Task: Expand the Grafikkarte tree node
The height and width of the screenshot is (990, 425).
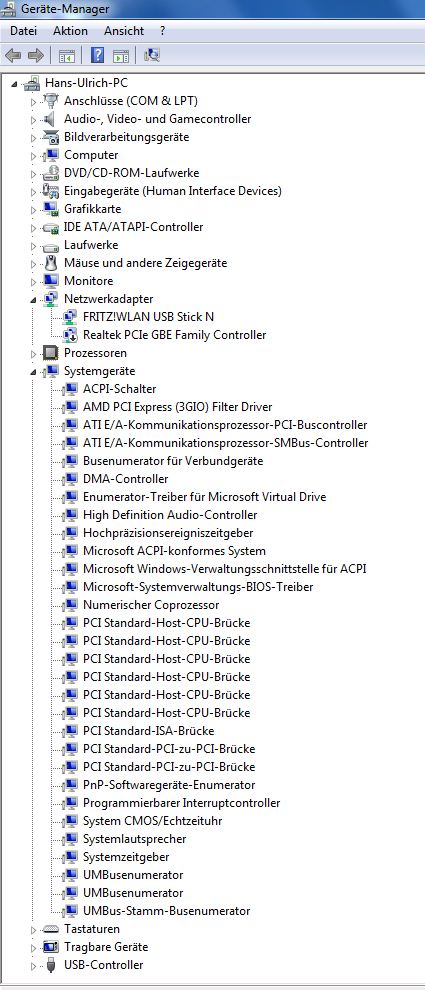Action: 33,209
